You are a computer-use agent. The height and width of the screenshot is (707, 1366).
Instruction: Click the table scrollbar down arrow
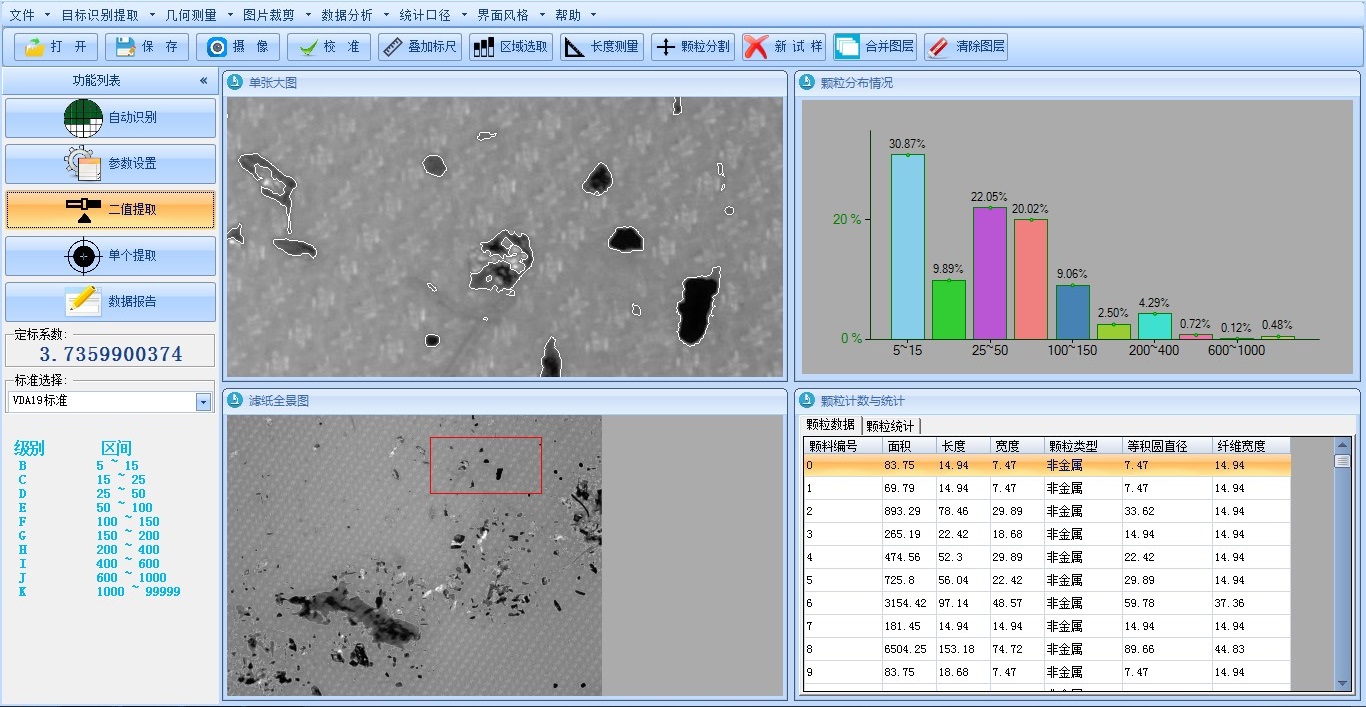pos(1343,683)
